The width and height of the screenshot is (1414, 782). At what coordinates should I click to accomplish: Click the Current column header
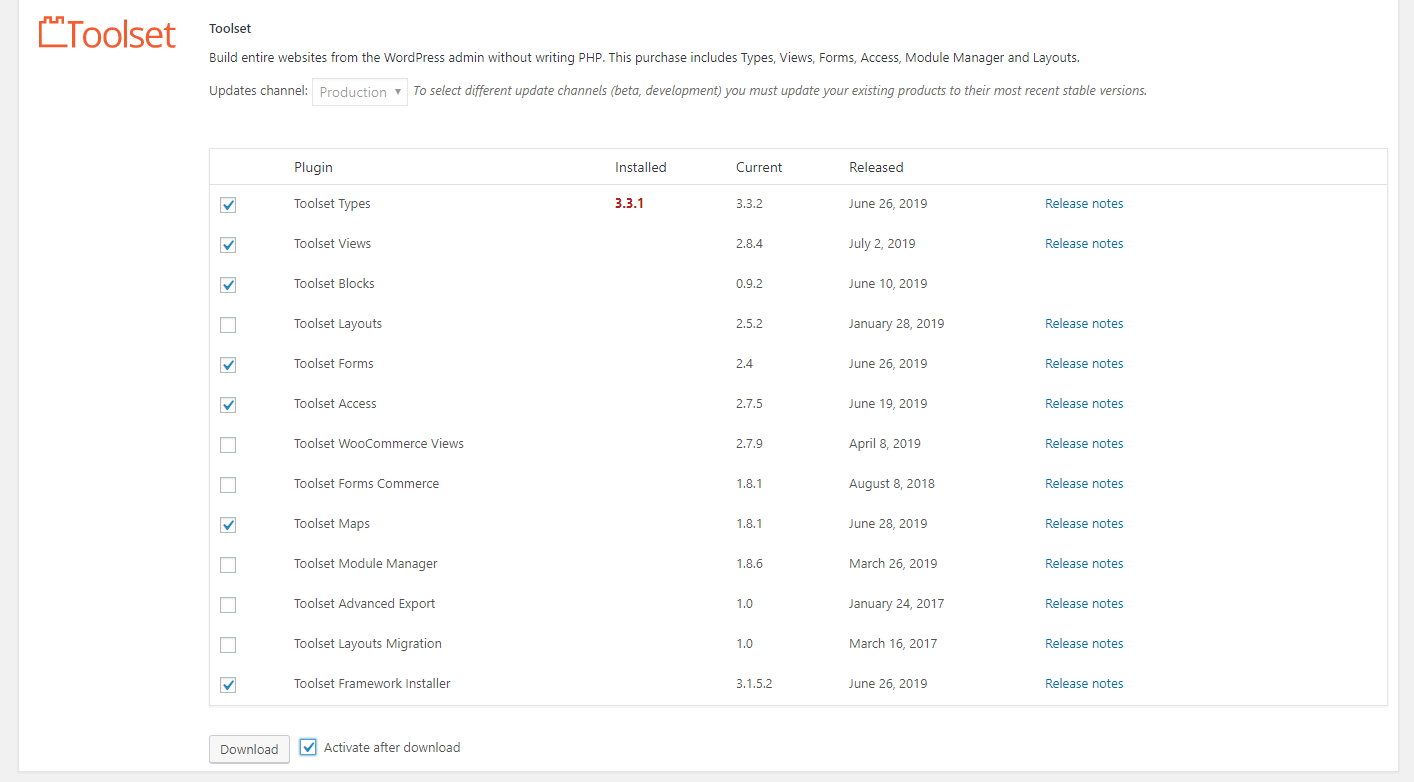pyautogui.click(x=759, y=168)
